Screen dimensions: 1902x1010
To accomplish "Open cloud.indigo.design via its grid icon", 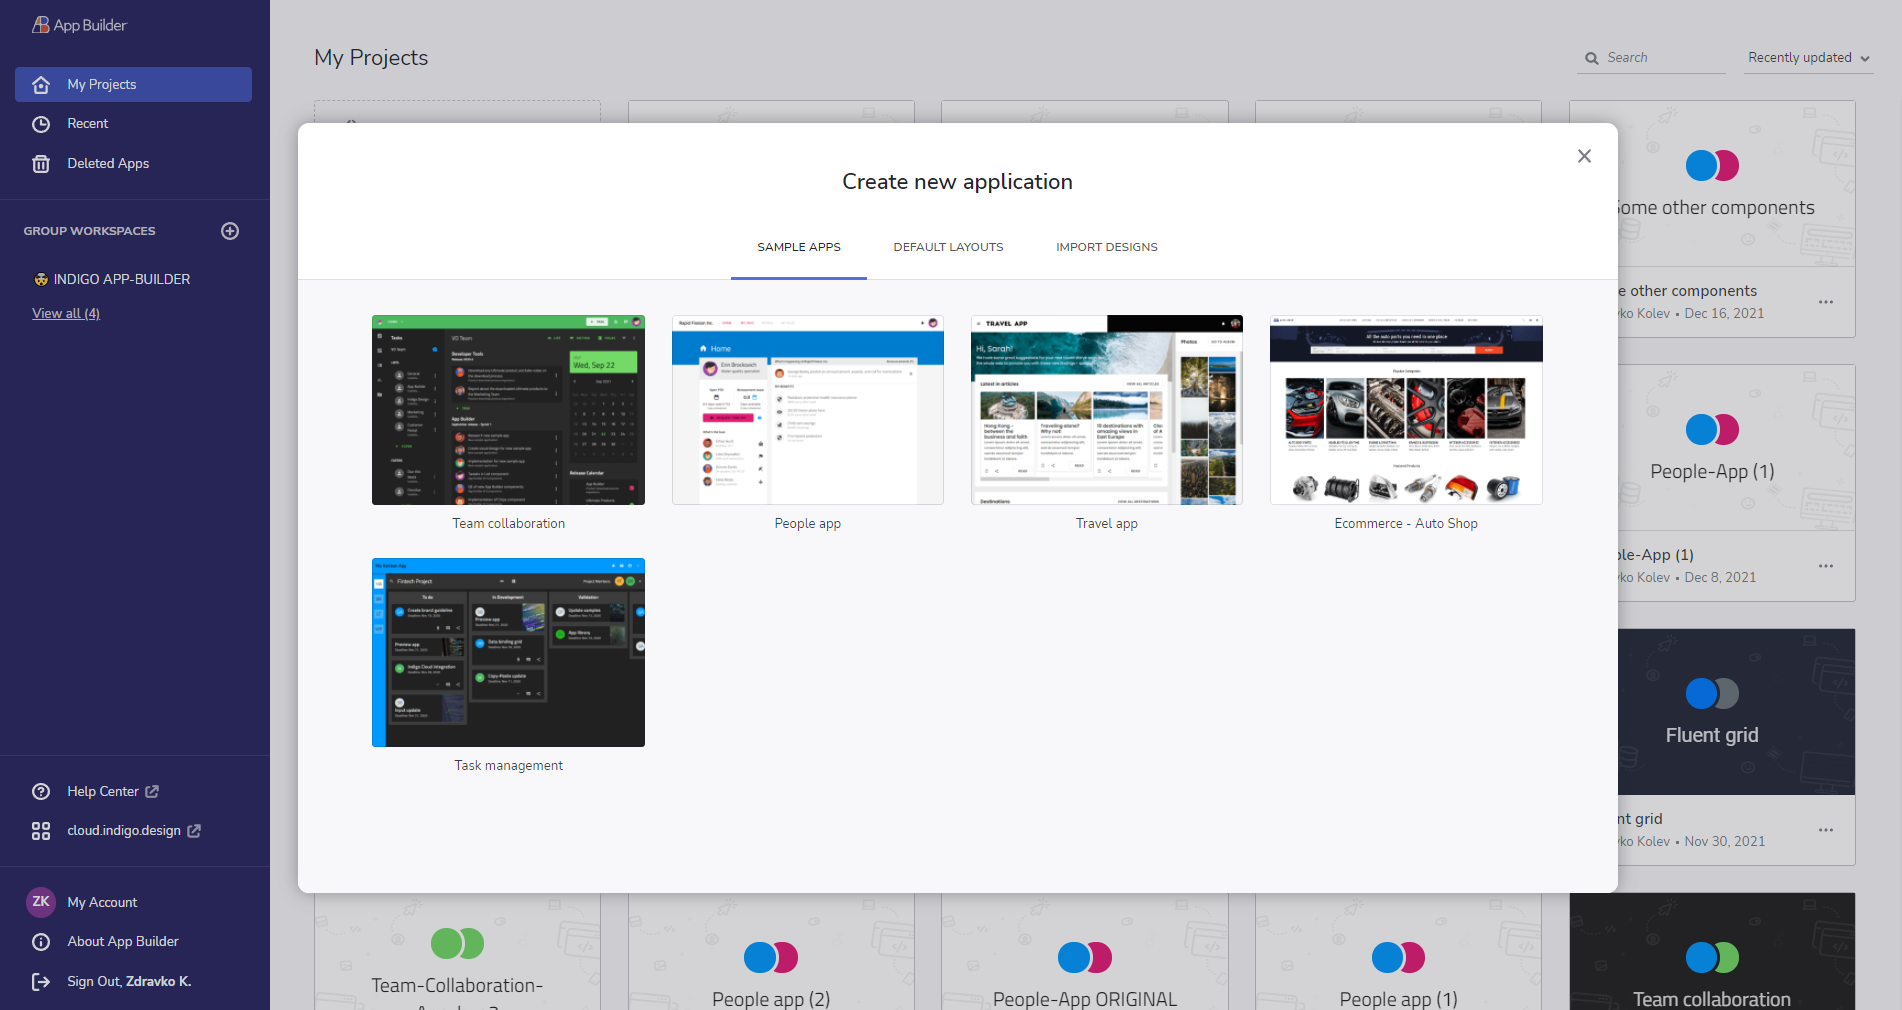I will coord(41,830).
